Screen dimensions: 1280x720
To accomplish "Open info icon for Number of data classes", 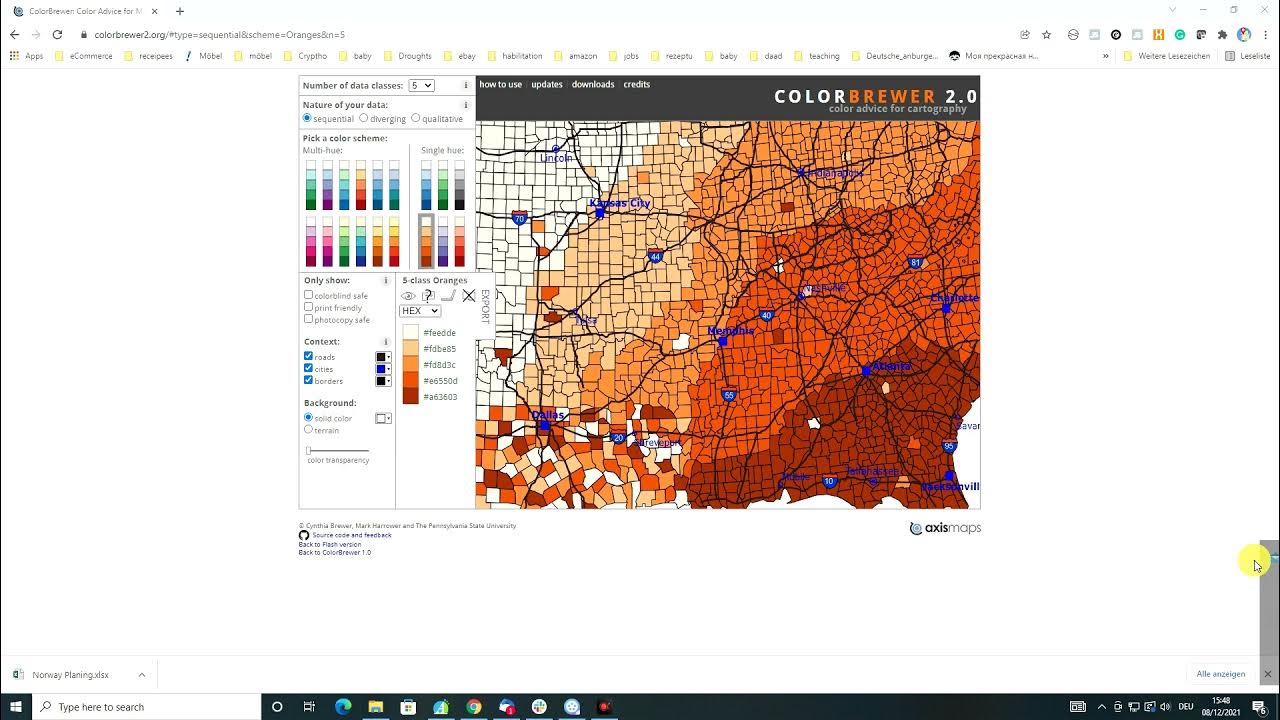I will (466, 86).
